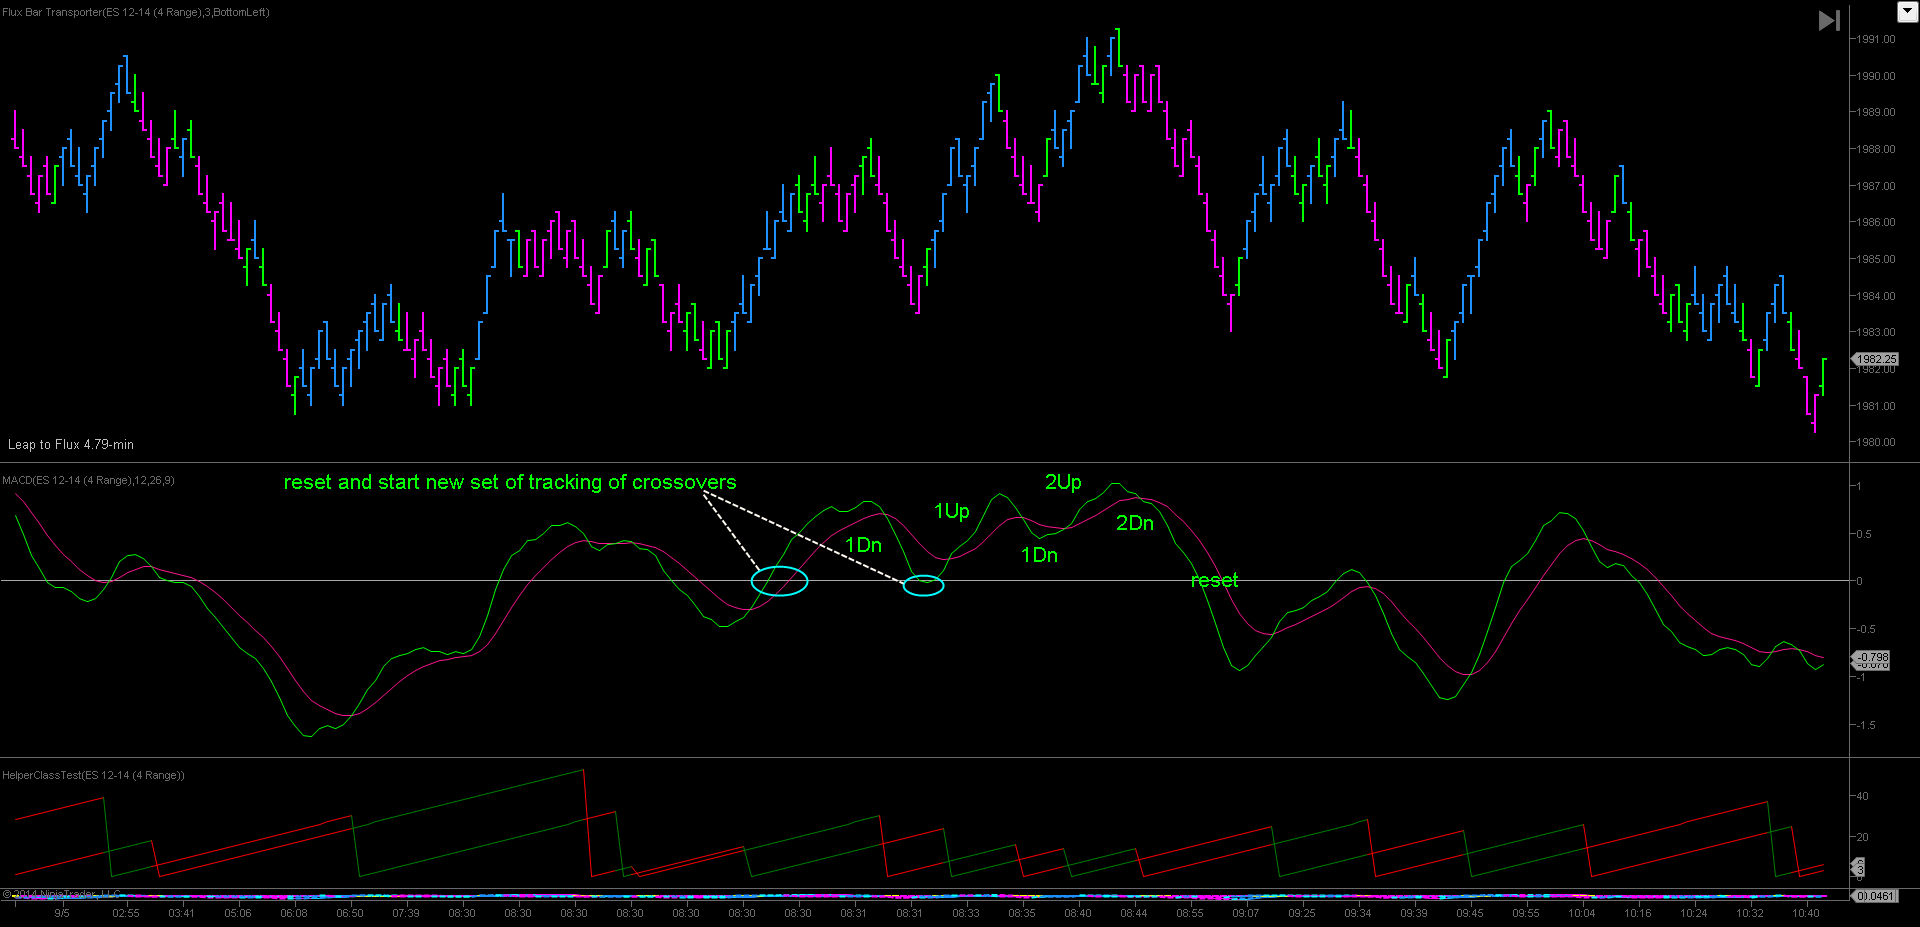
Task: Select the green 'reset' label on zero line
Action: [1214, 580]
